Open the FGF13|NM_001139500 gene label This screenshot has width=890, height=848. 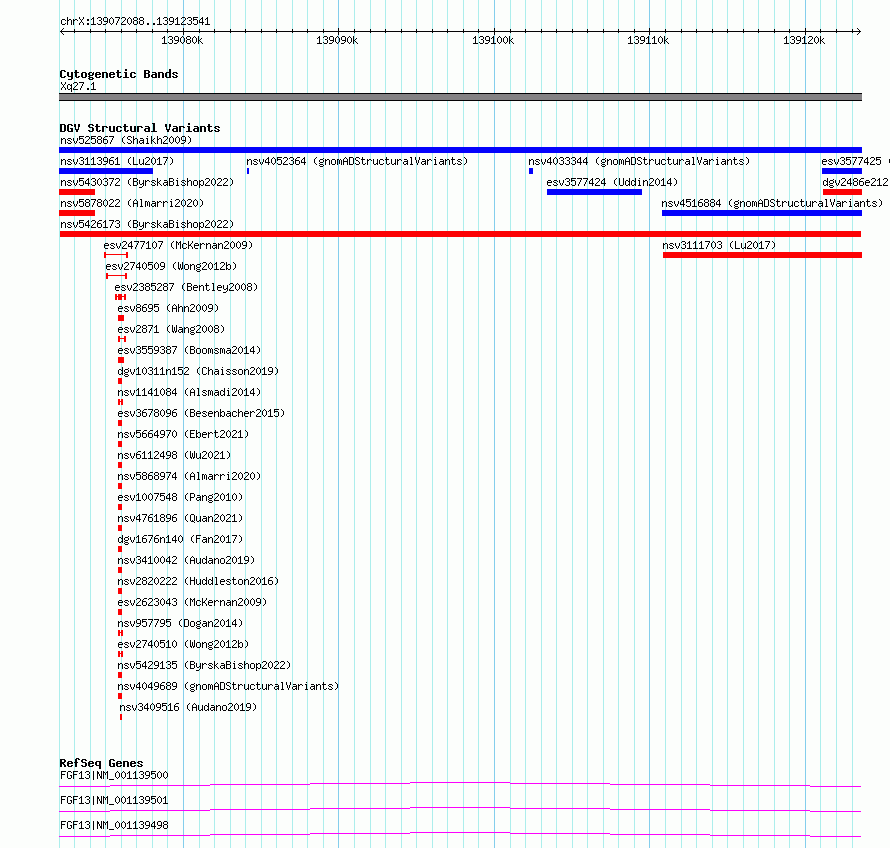tap(114, 775)
